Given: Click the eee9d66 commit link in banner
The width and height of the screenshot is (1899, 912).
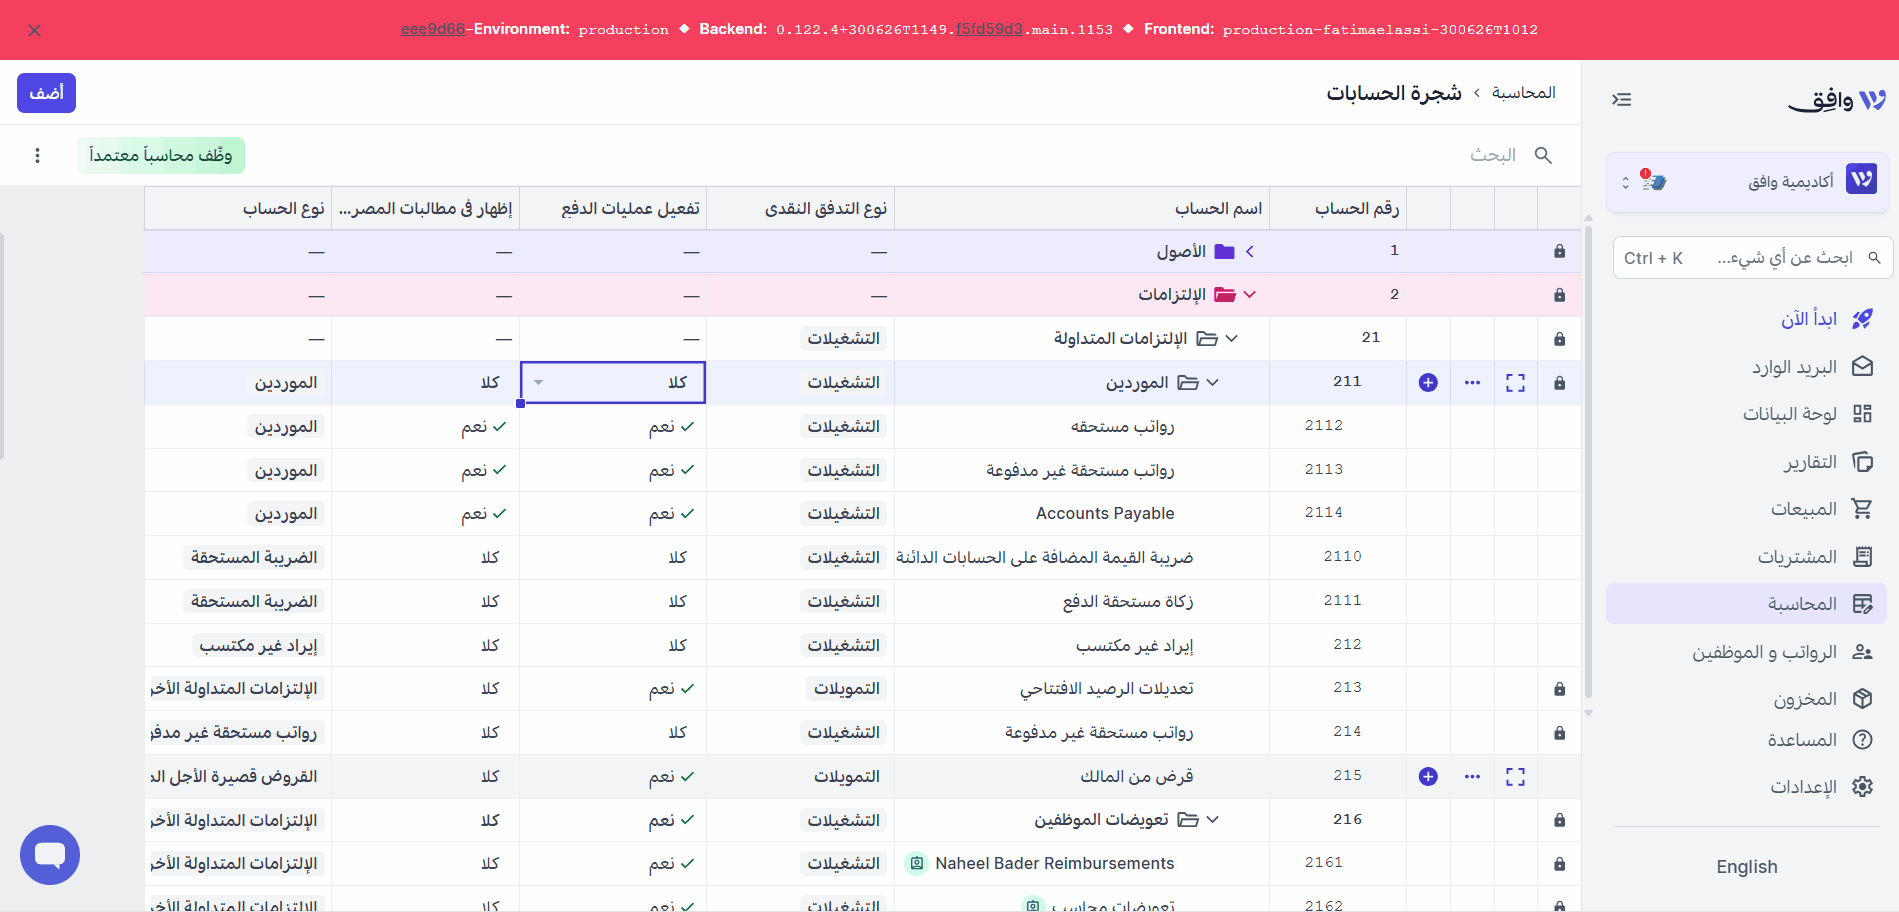Looking at the screenshot, I should pyautogui.click(x=432, y=29).
